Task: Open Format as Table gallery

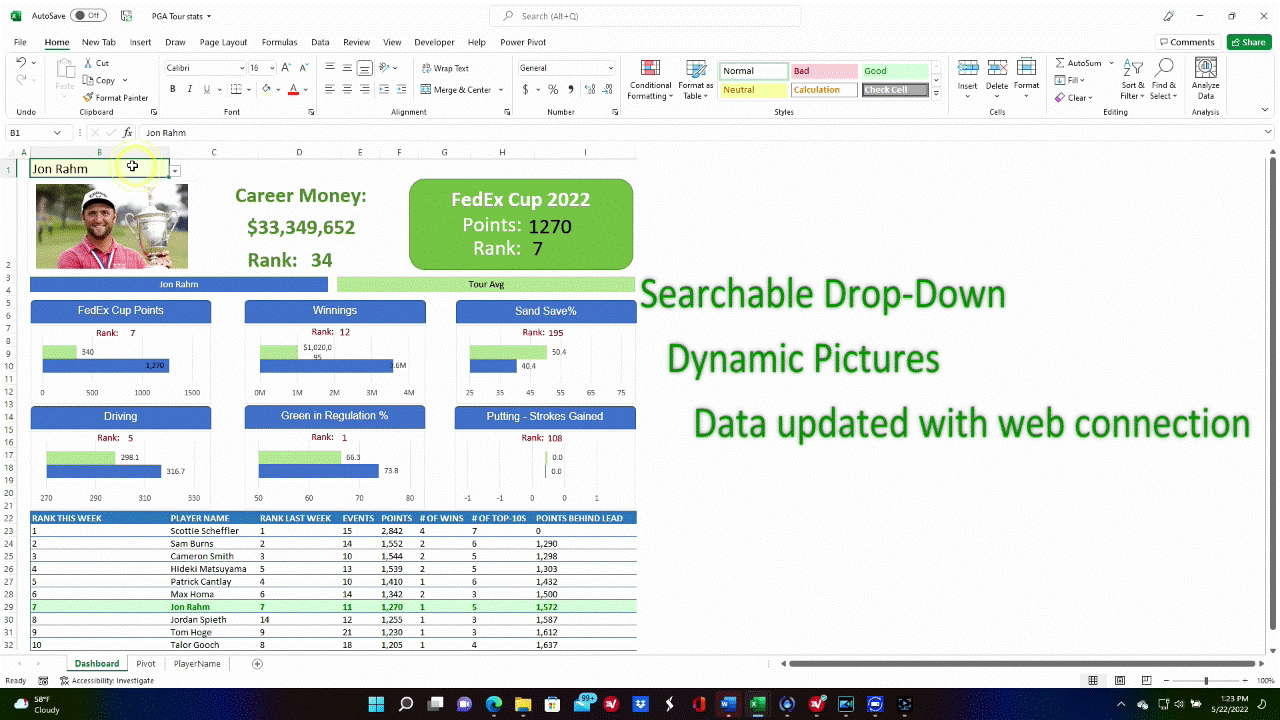Action: point(696,80)
